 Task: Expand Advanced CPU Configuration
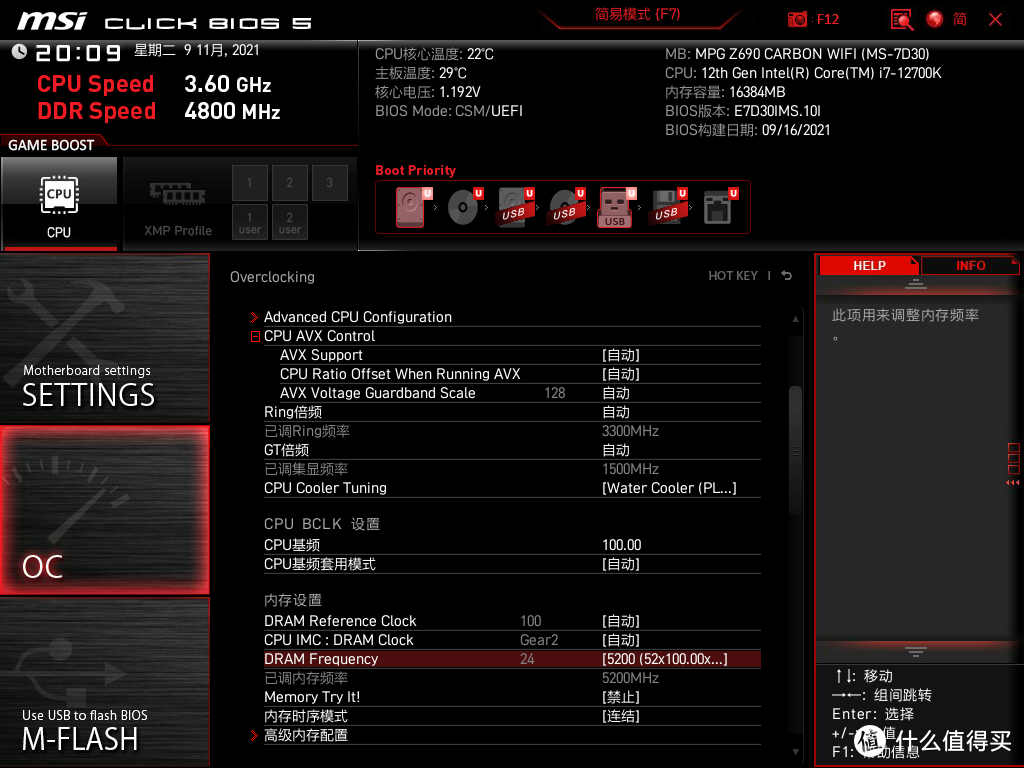pyautogui.click(x=357, y=317)
